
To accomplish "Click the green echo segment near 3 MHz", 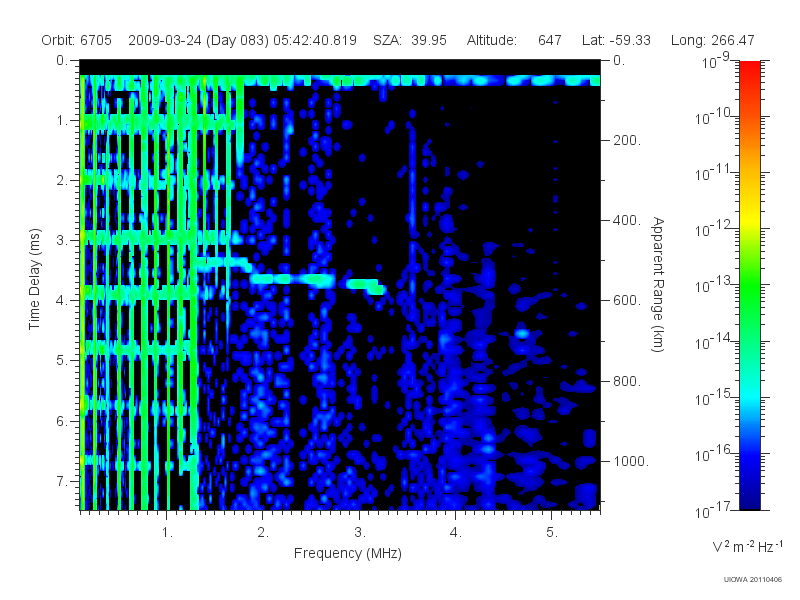I will (x=366, y=286).
